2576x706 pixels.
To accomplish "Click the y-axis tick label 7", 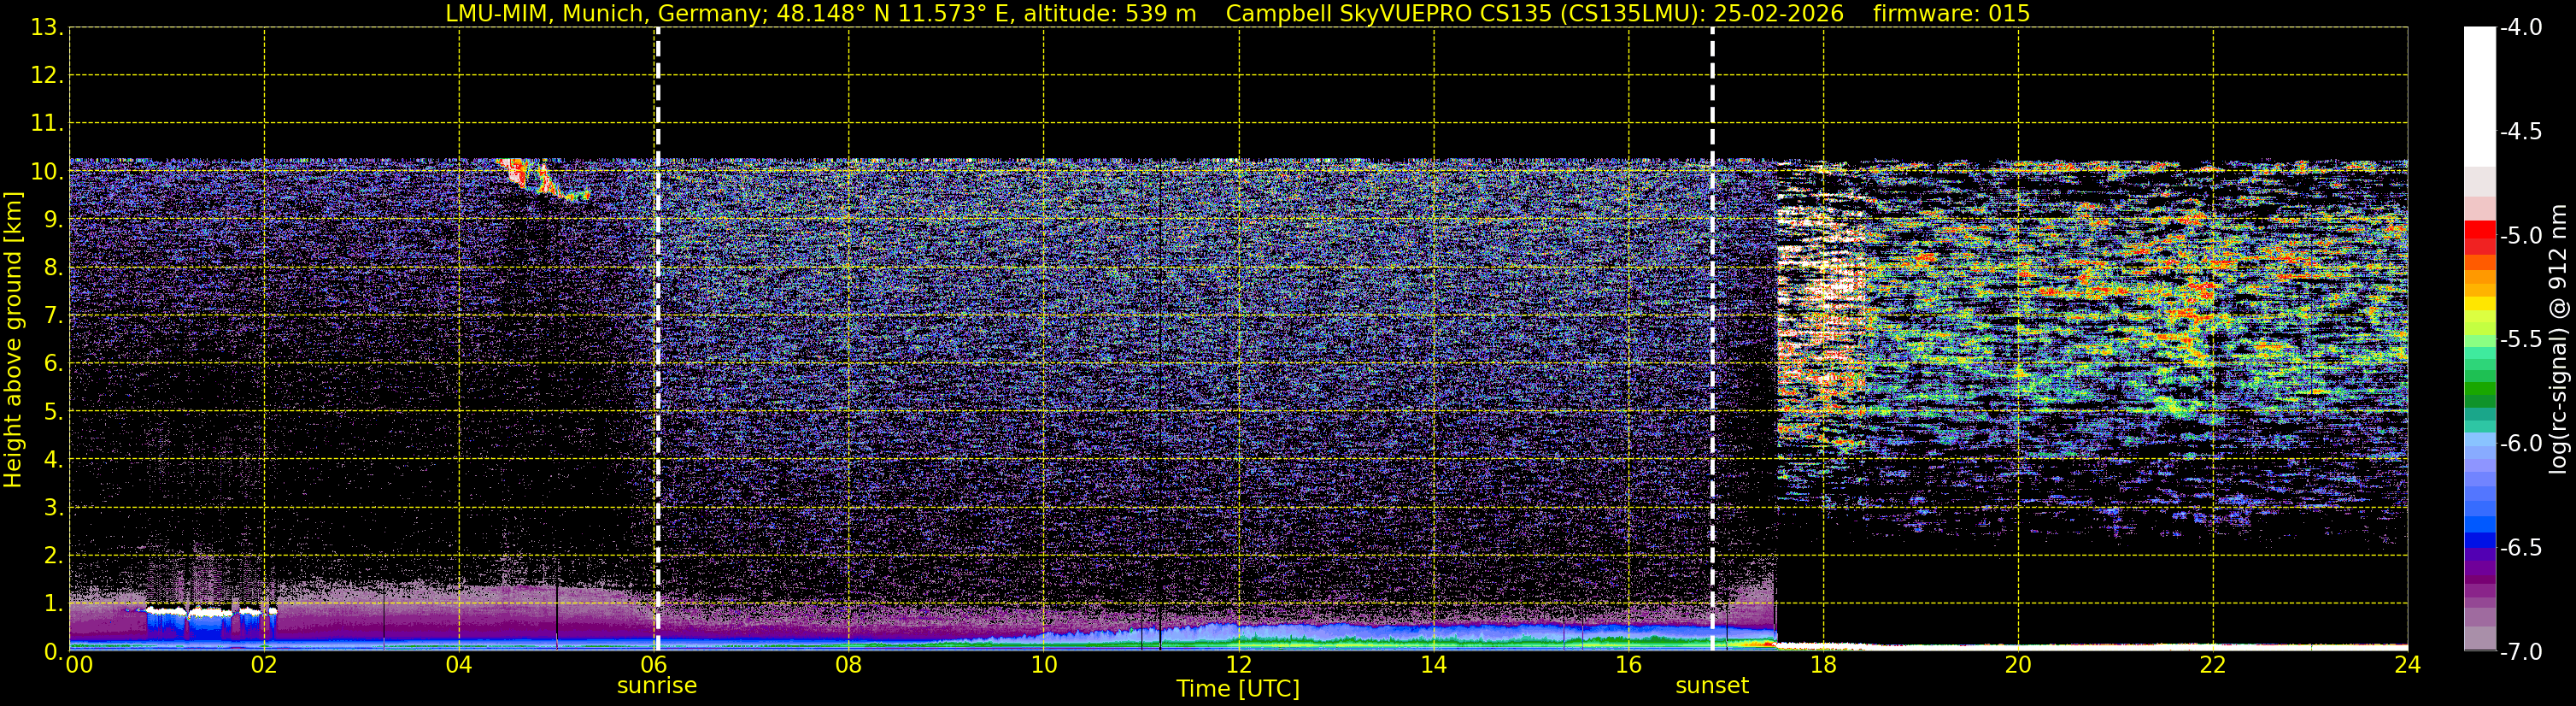I will (53, 315).
